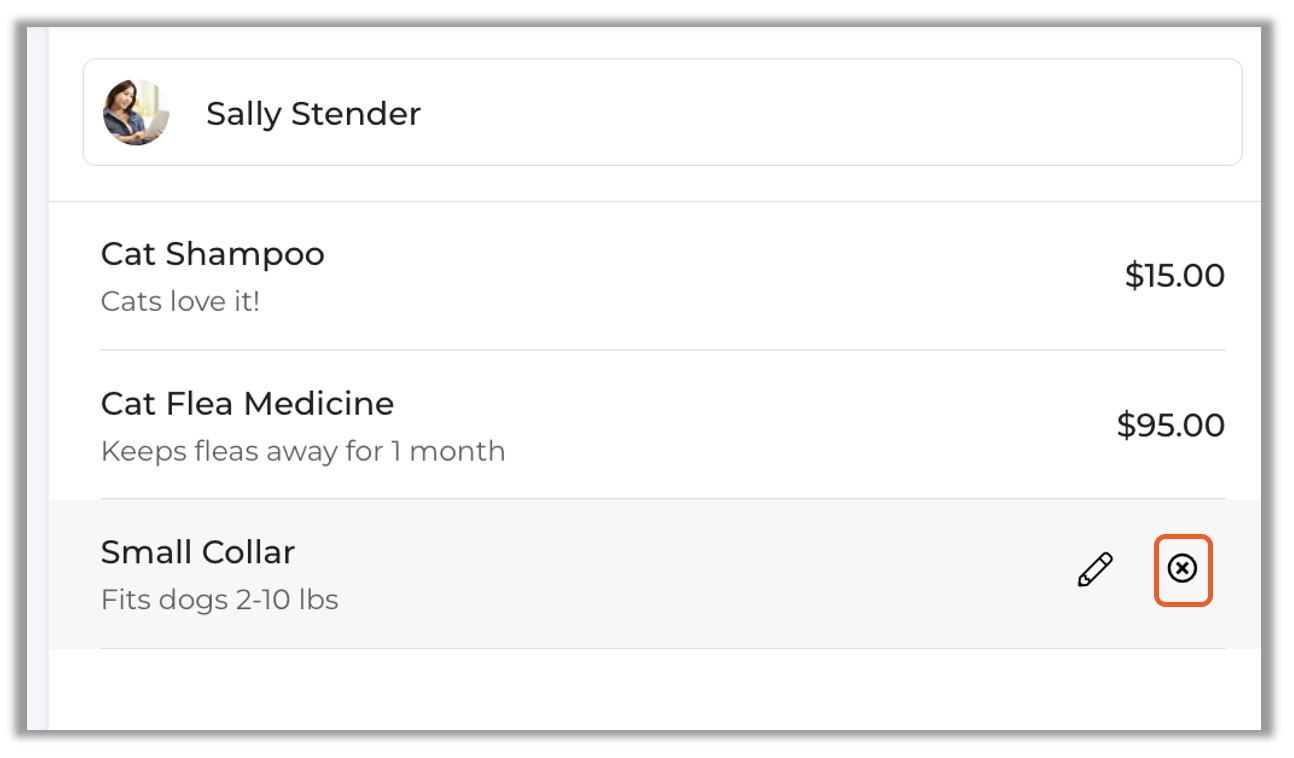This screenshot has width=1294, height=758.
Task: Click the divider line under Cat Shampoo row
Action: (x=660, y=350)
